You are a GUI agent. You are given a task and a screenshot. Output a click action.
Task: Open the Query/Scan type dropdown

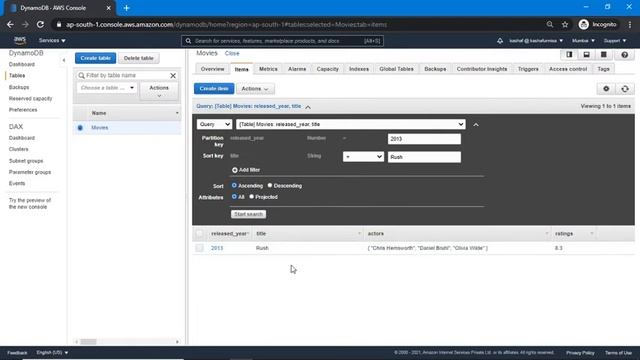coord(214,124)
